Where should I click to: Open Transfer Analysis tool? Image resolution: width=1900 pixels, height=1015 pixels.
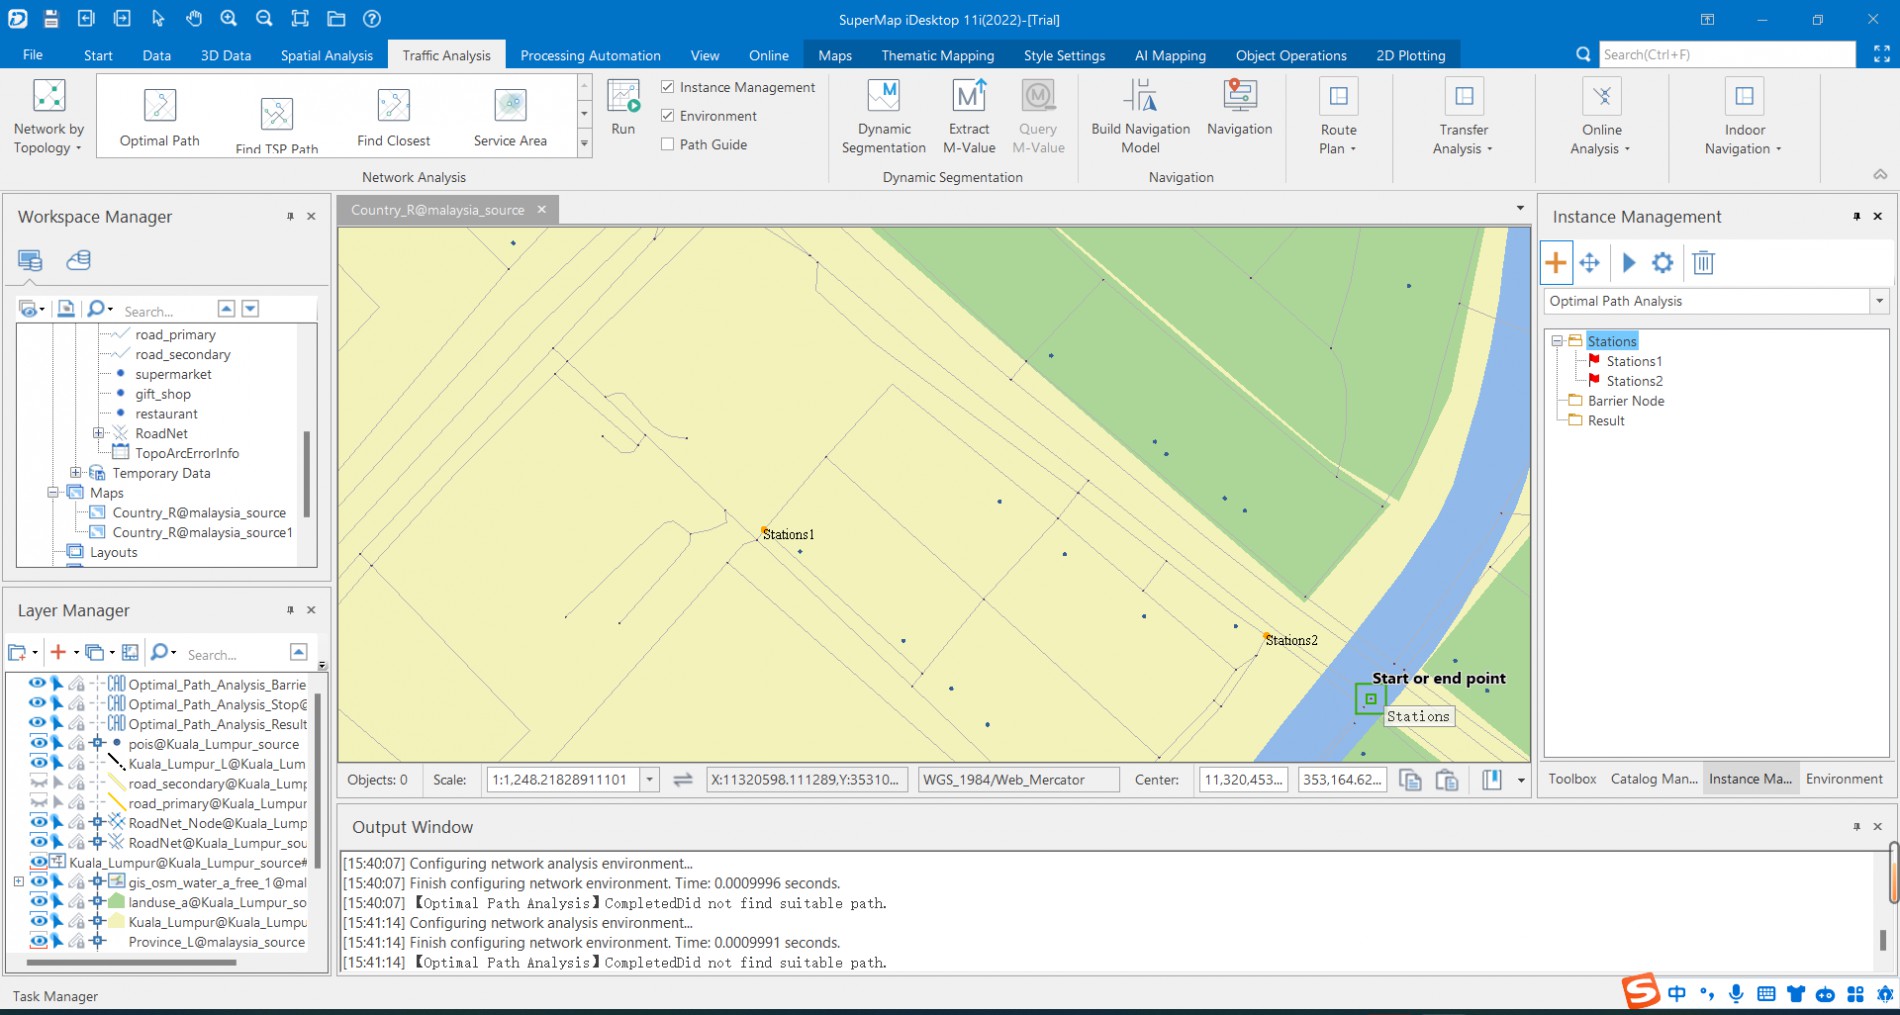point(1463,117)
